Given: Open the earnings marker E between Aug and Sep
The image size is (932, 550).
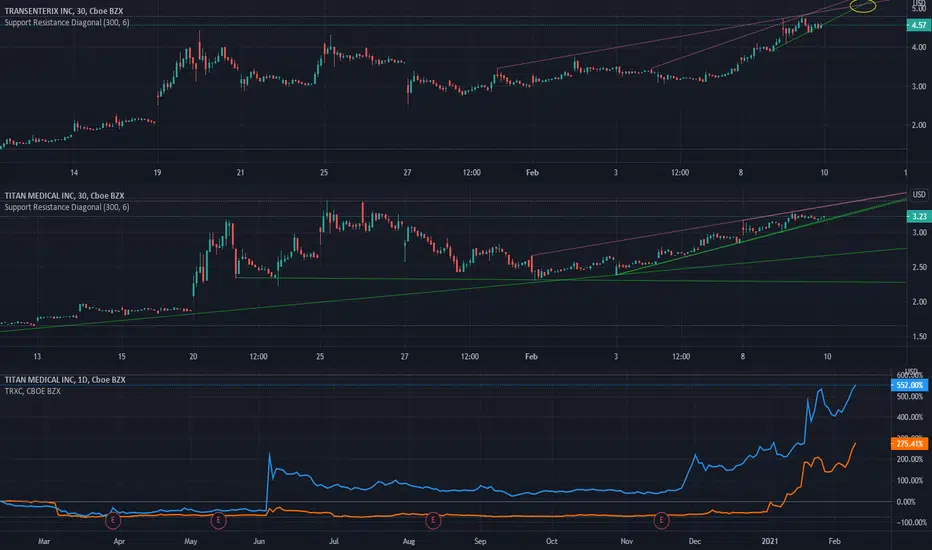Looking at the screenshot, I should pos(433,521).
